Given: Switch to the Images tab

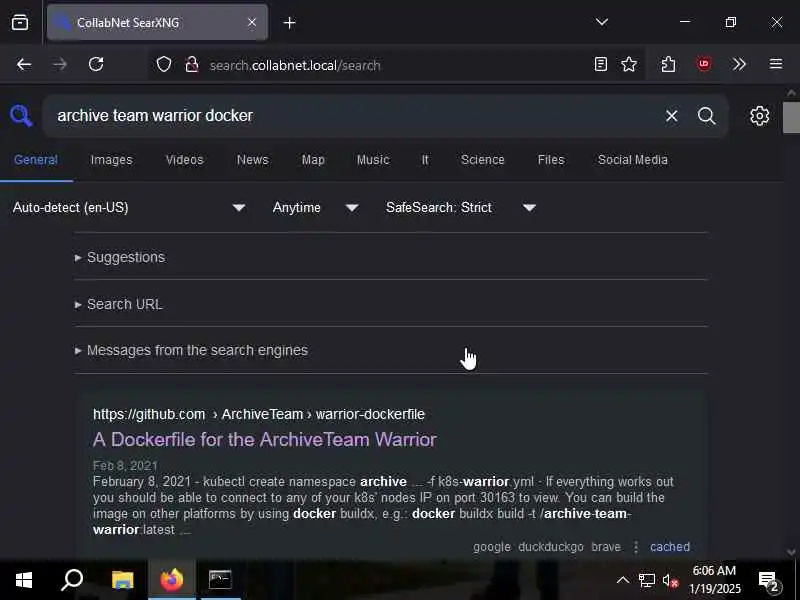Looking at the screenshot, I should [111, 160].
